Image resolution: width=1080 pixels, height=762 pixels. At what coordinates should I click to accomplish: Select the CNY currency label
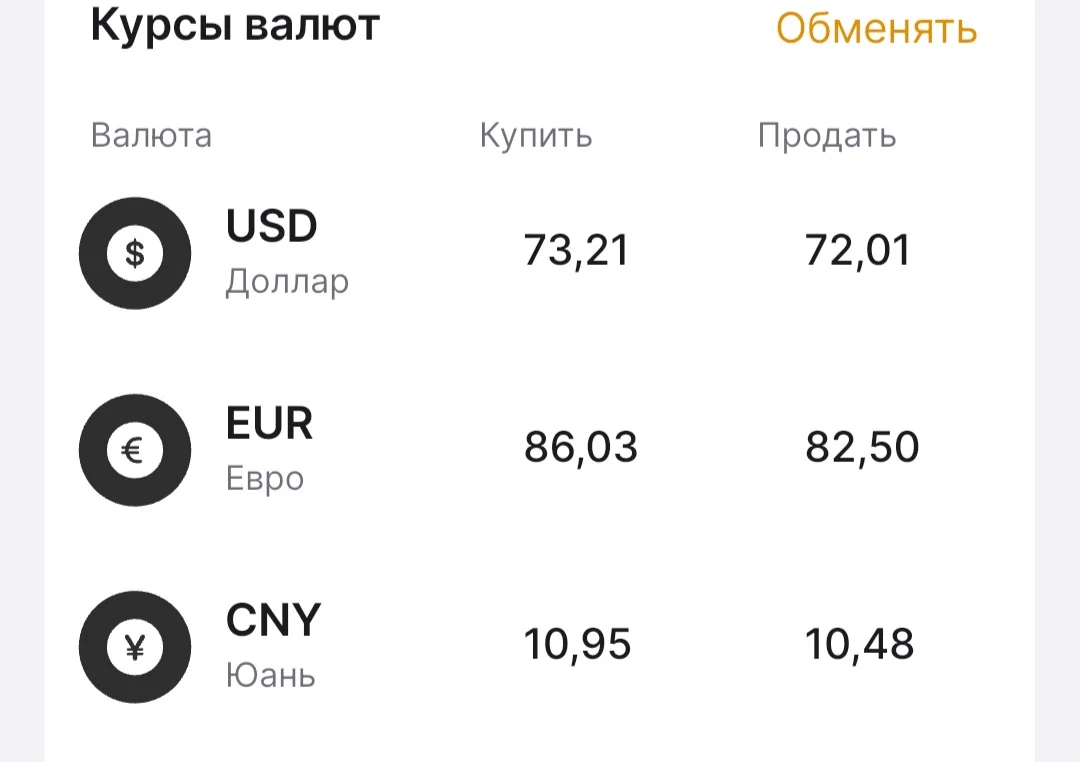273,620
